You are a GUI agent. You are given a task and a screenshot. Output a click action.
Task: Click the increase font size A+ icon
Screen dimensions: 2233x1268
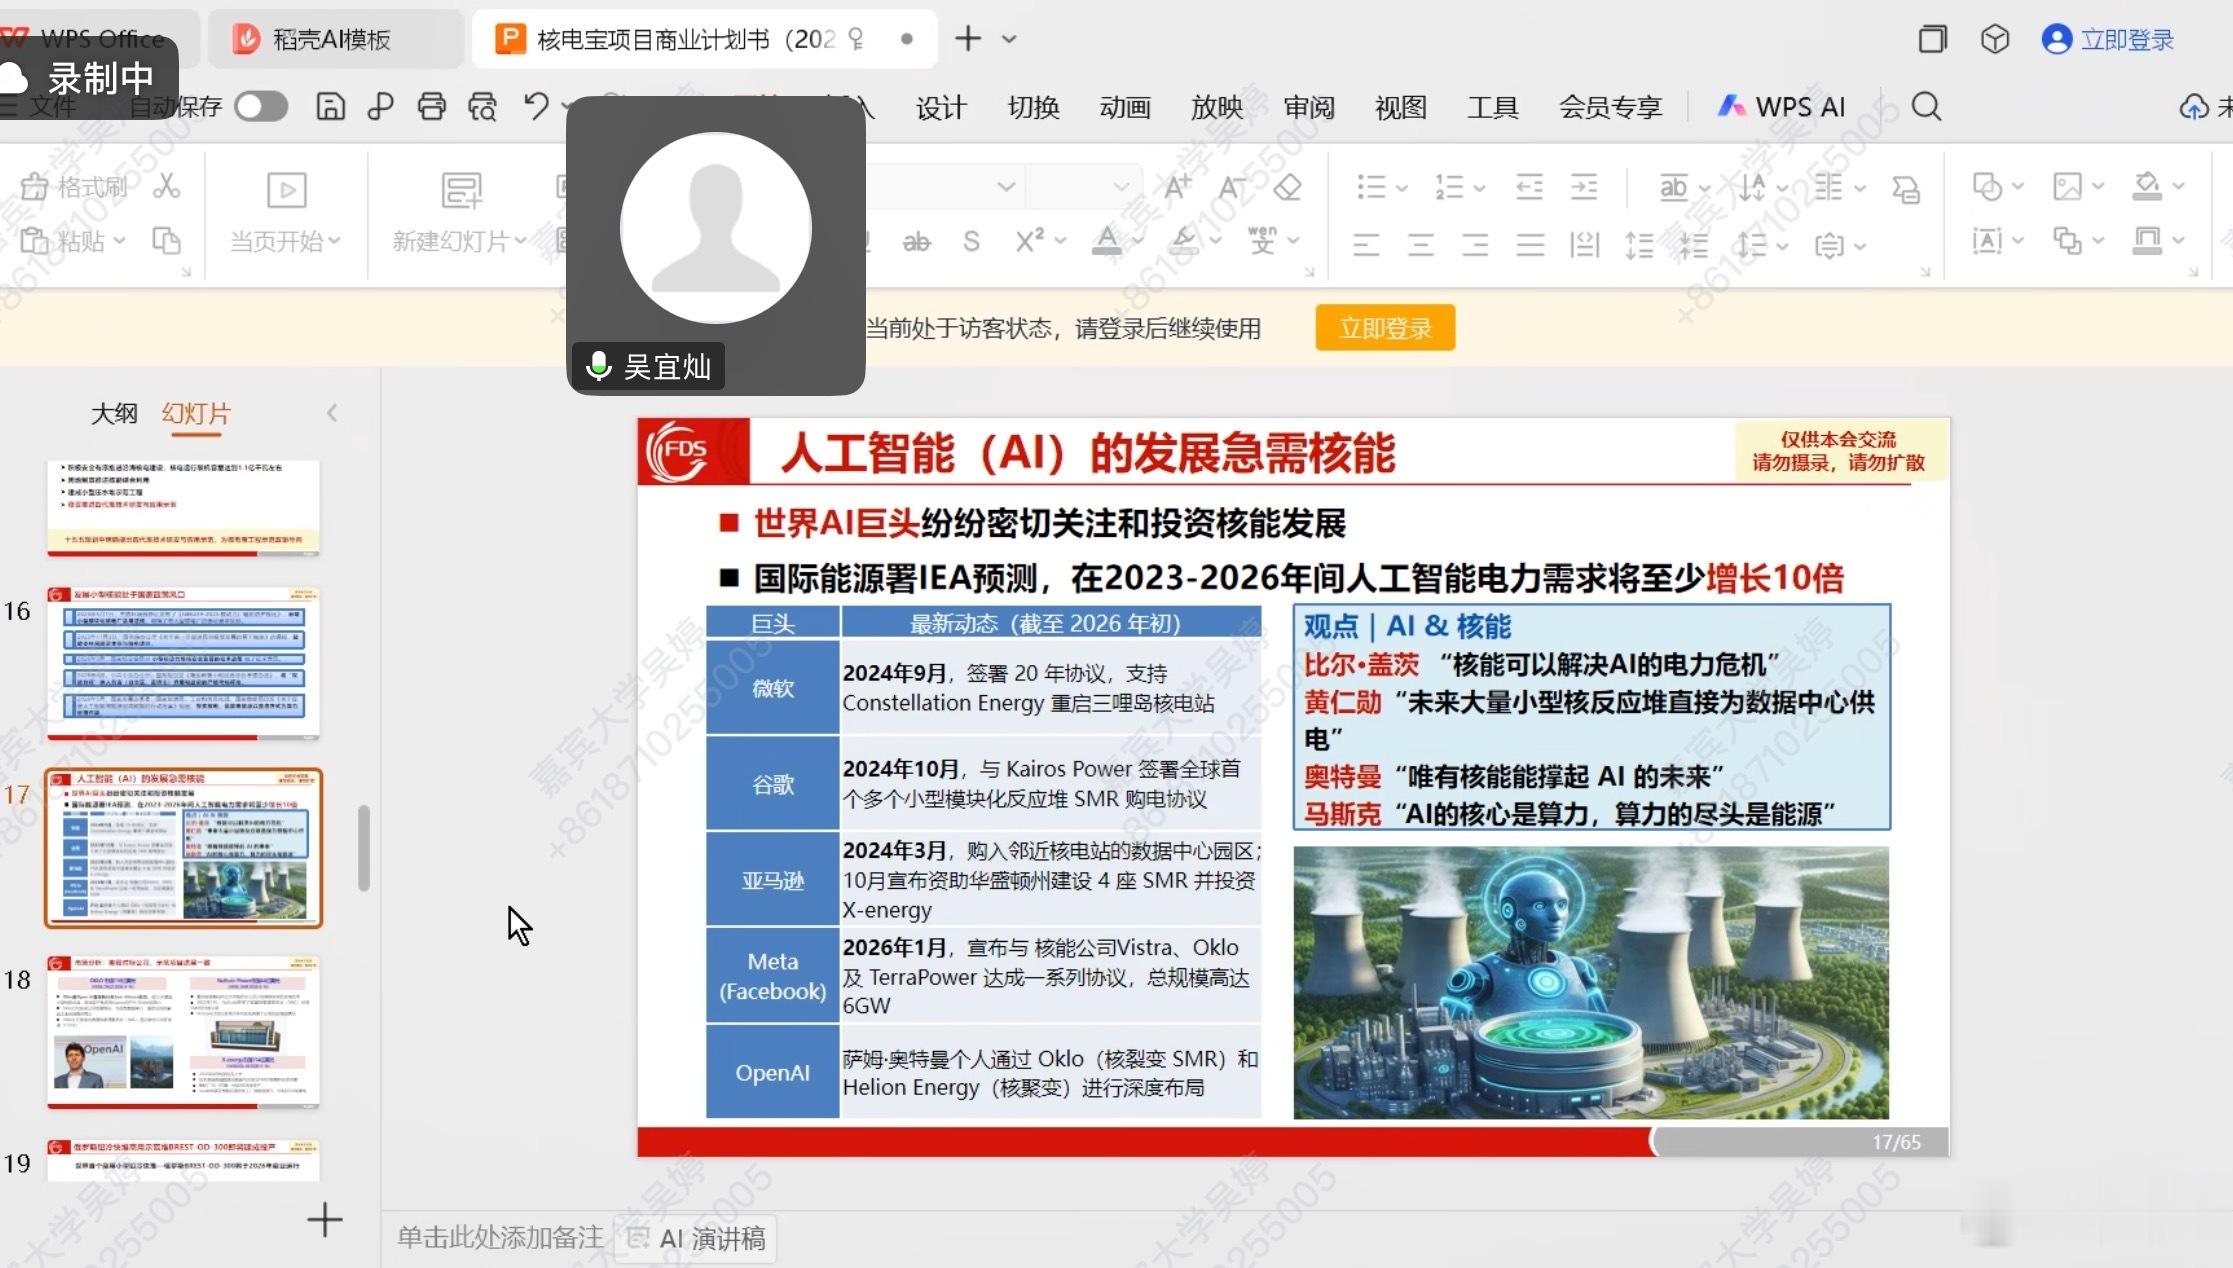coord(1177,186)
